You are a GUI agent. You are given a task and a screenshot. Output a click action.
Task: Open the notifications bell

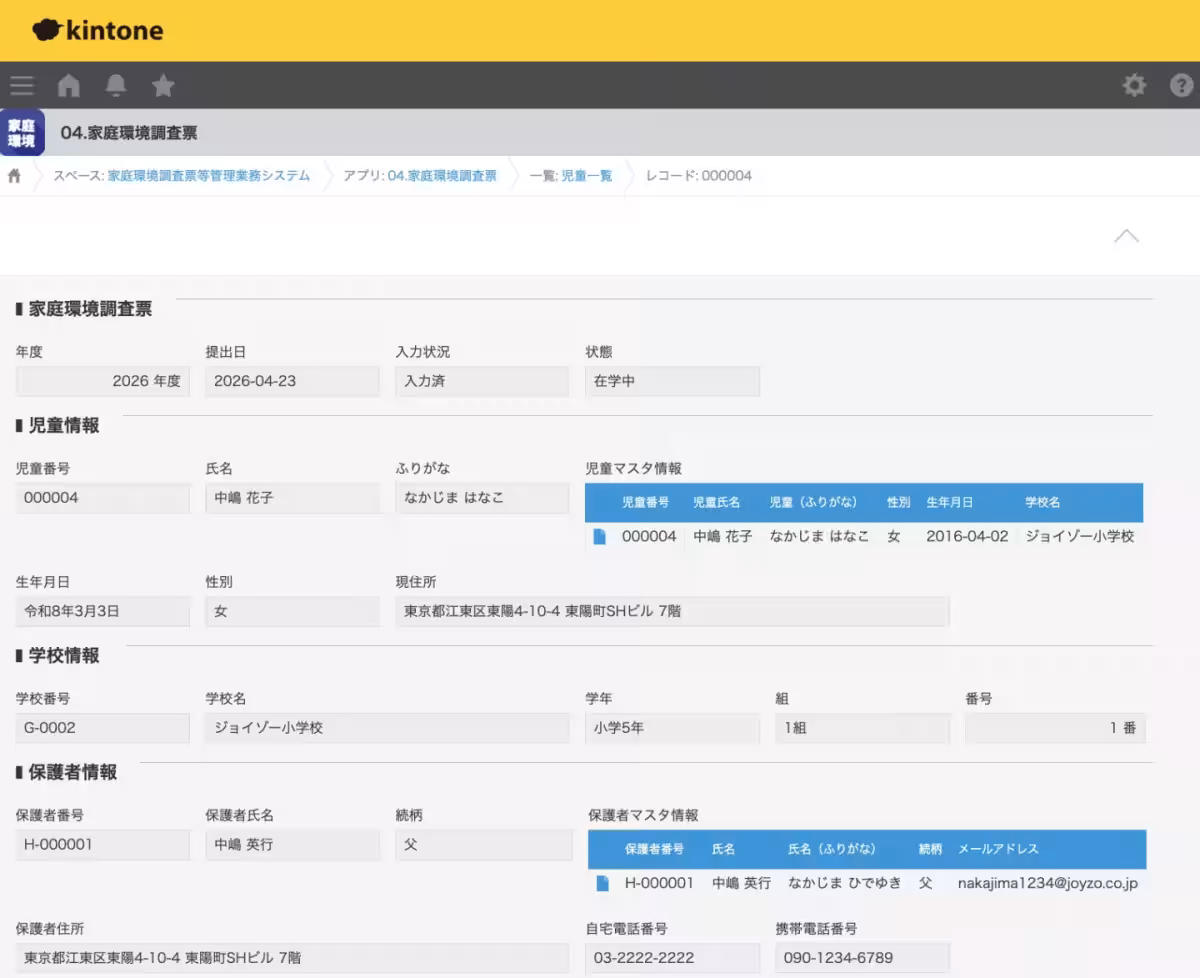coord(116,86)
